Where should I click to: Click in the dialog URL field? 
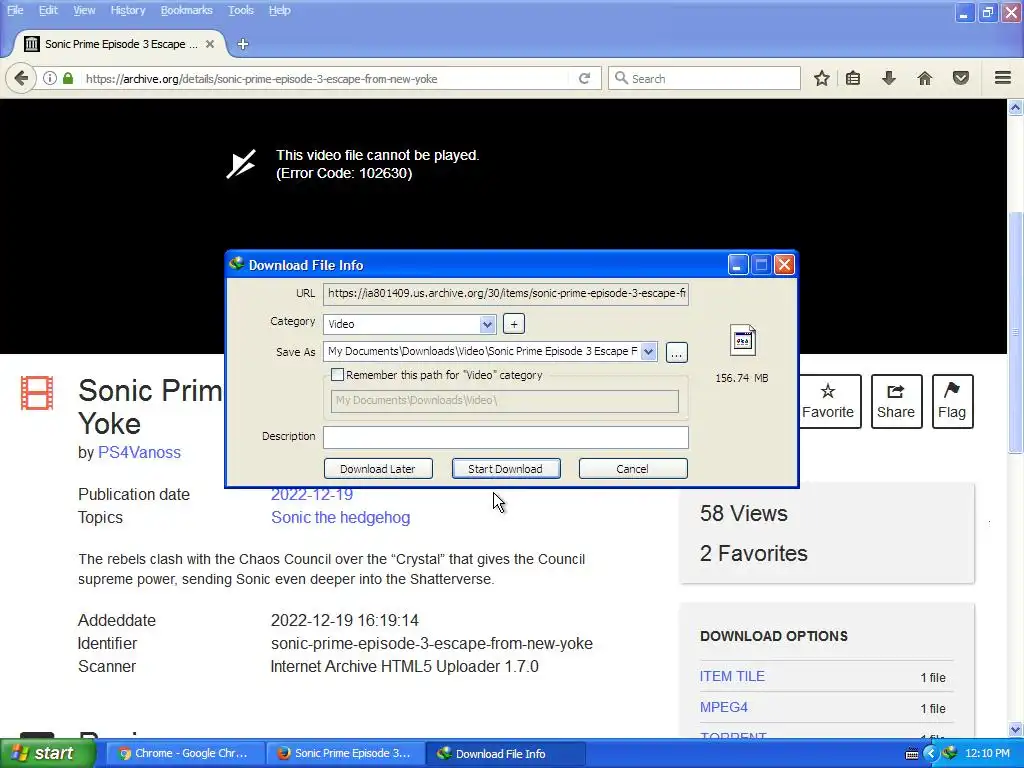pos(506,293)
